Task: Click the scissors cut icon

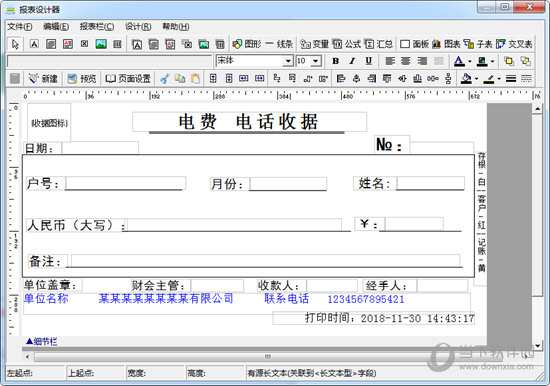Action: click(164, 78)
